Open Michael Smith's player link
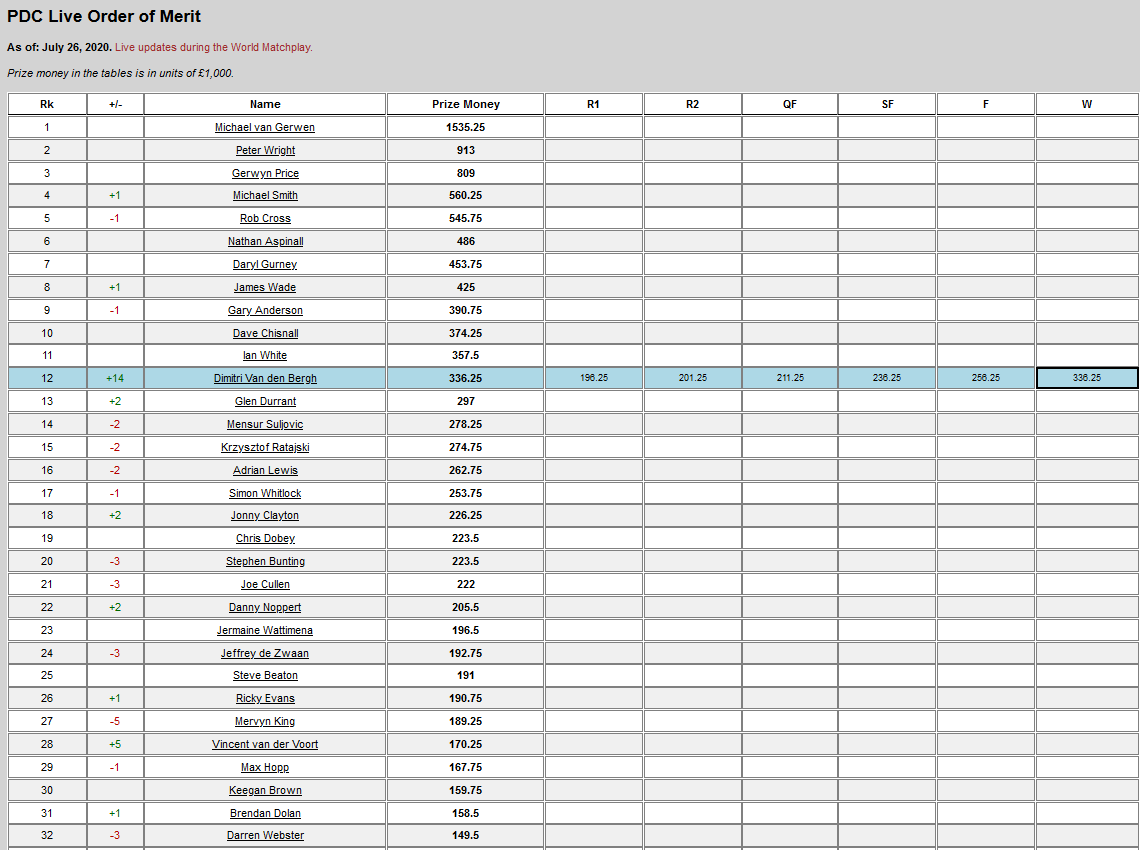 (265, 196)
